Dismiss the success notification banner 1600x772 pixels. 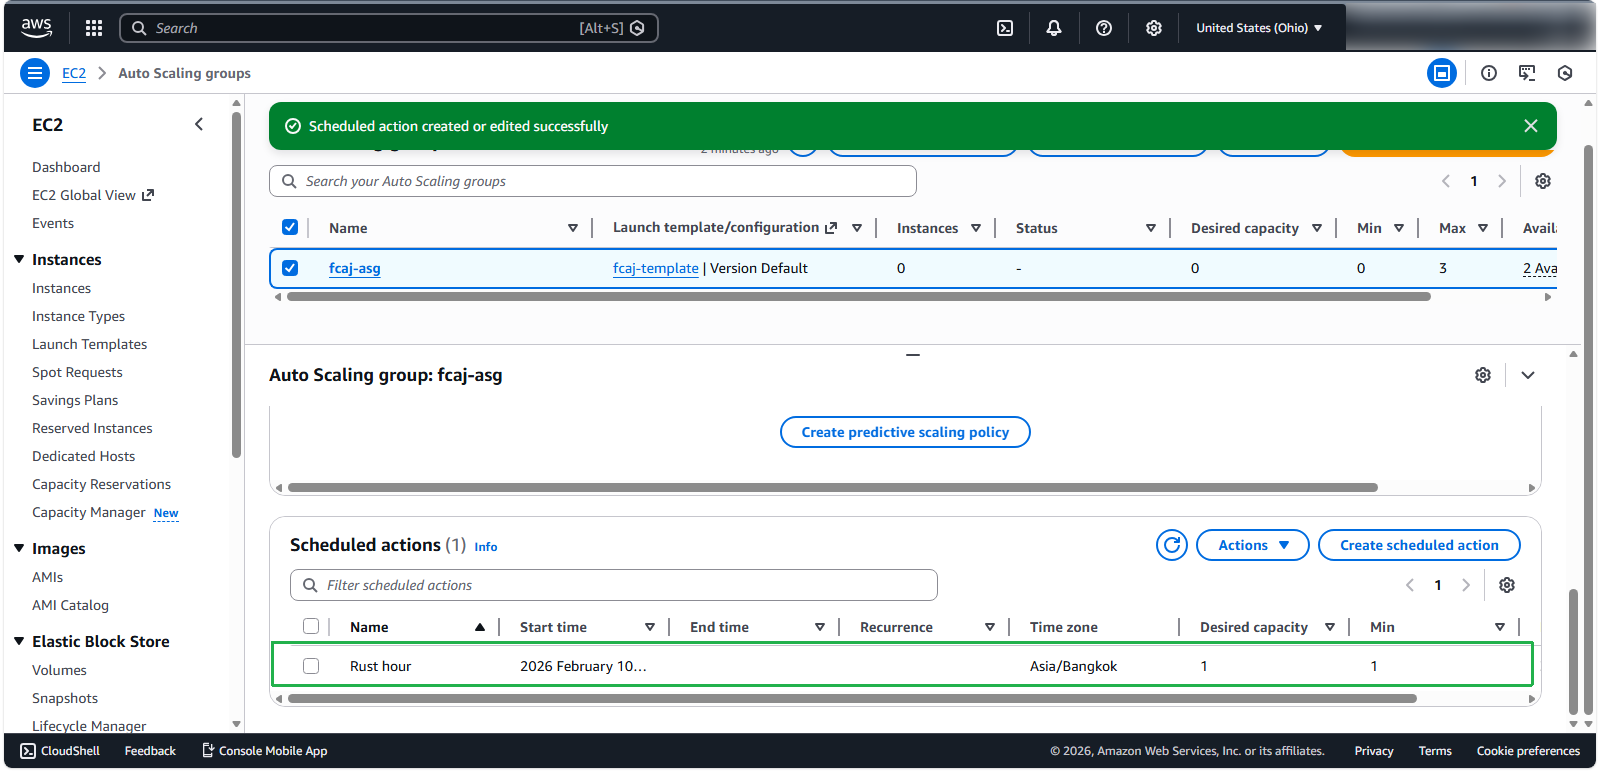1531,126
